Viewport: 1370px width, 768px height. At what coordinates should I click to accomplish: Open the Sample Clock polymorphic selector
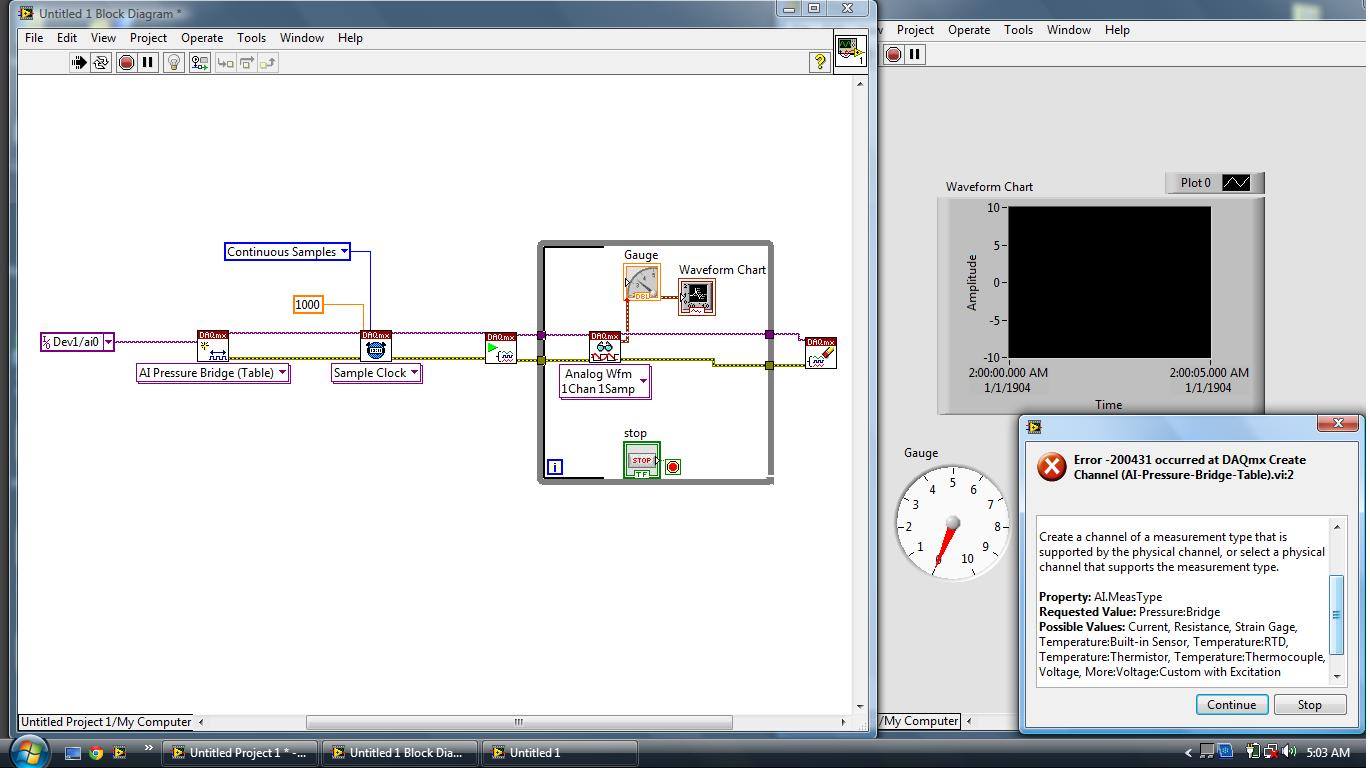[414, 373]
